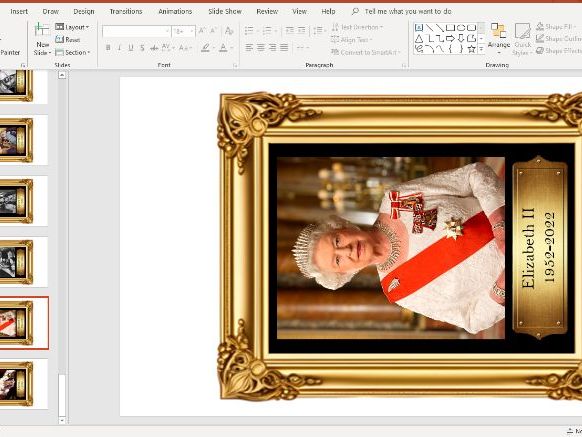
Task: Select the Arc shape
Action: click(430, 49)
